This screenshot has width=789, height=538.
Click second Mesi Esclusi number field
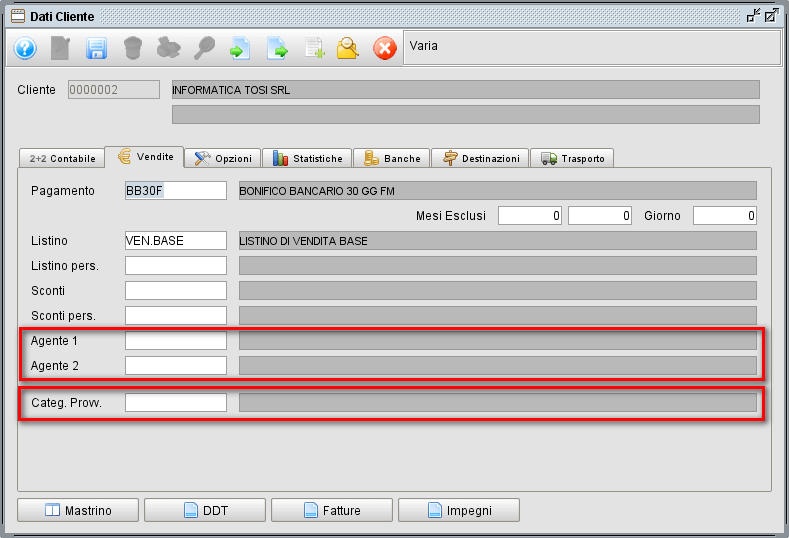point(600,215)
